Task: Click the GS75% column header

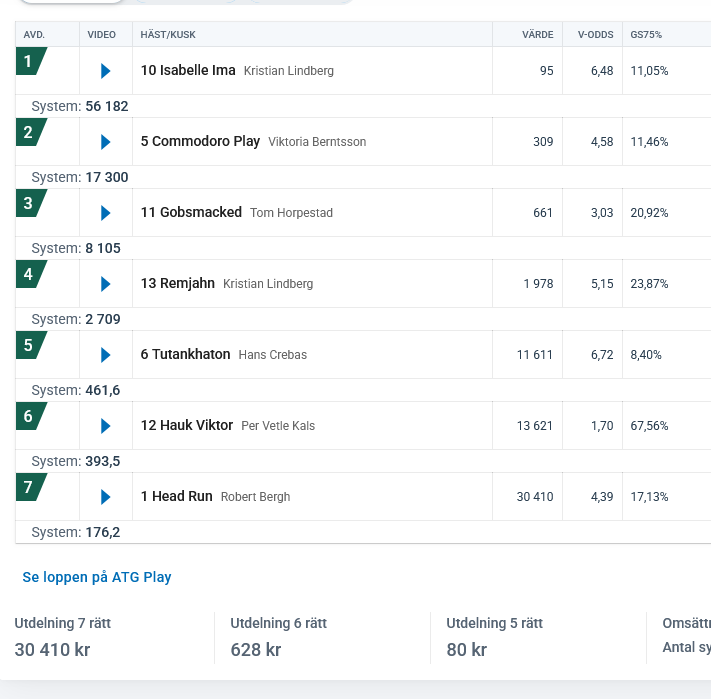Action: 646,35
